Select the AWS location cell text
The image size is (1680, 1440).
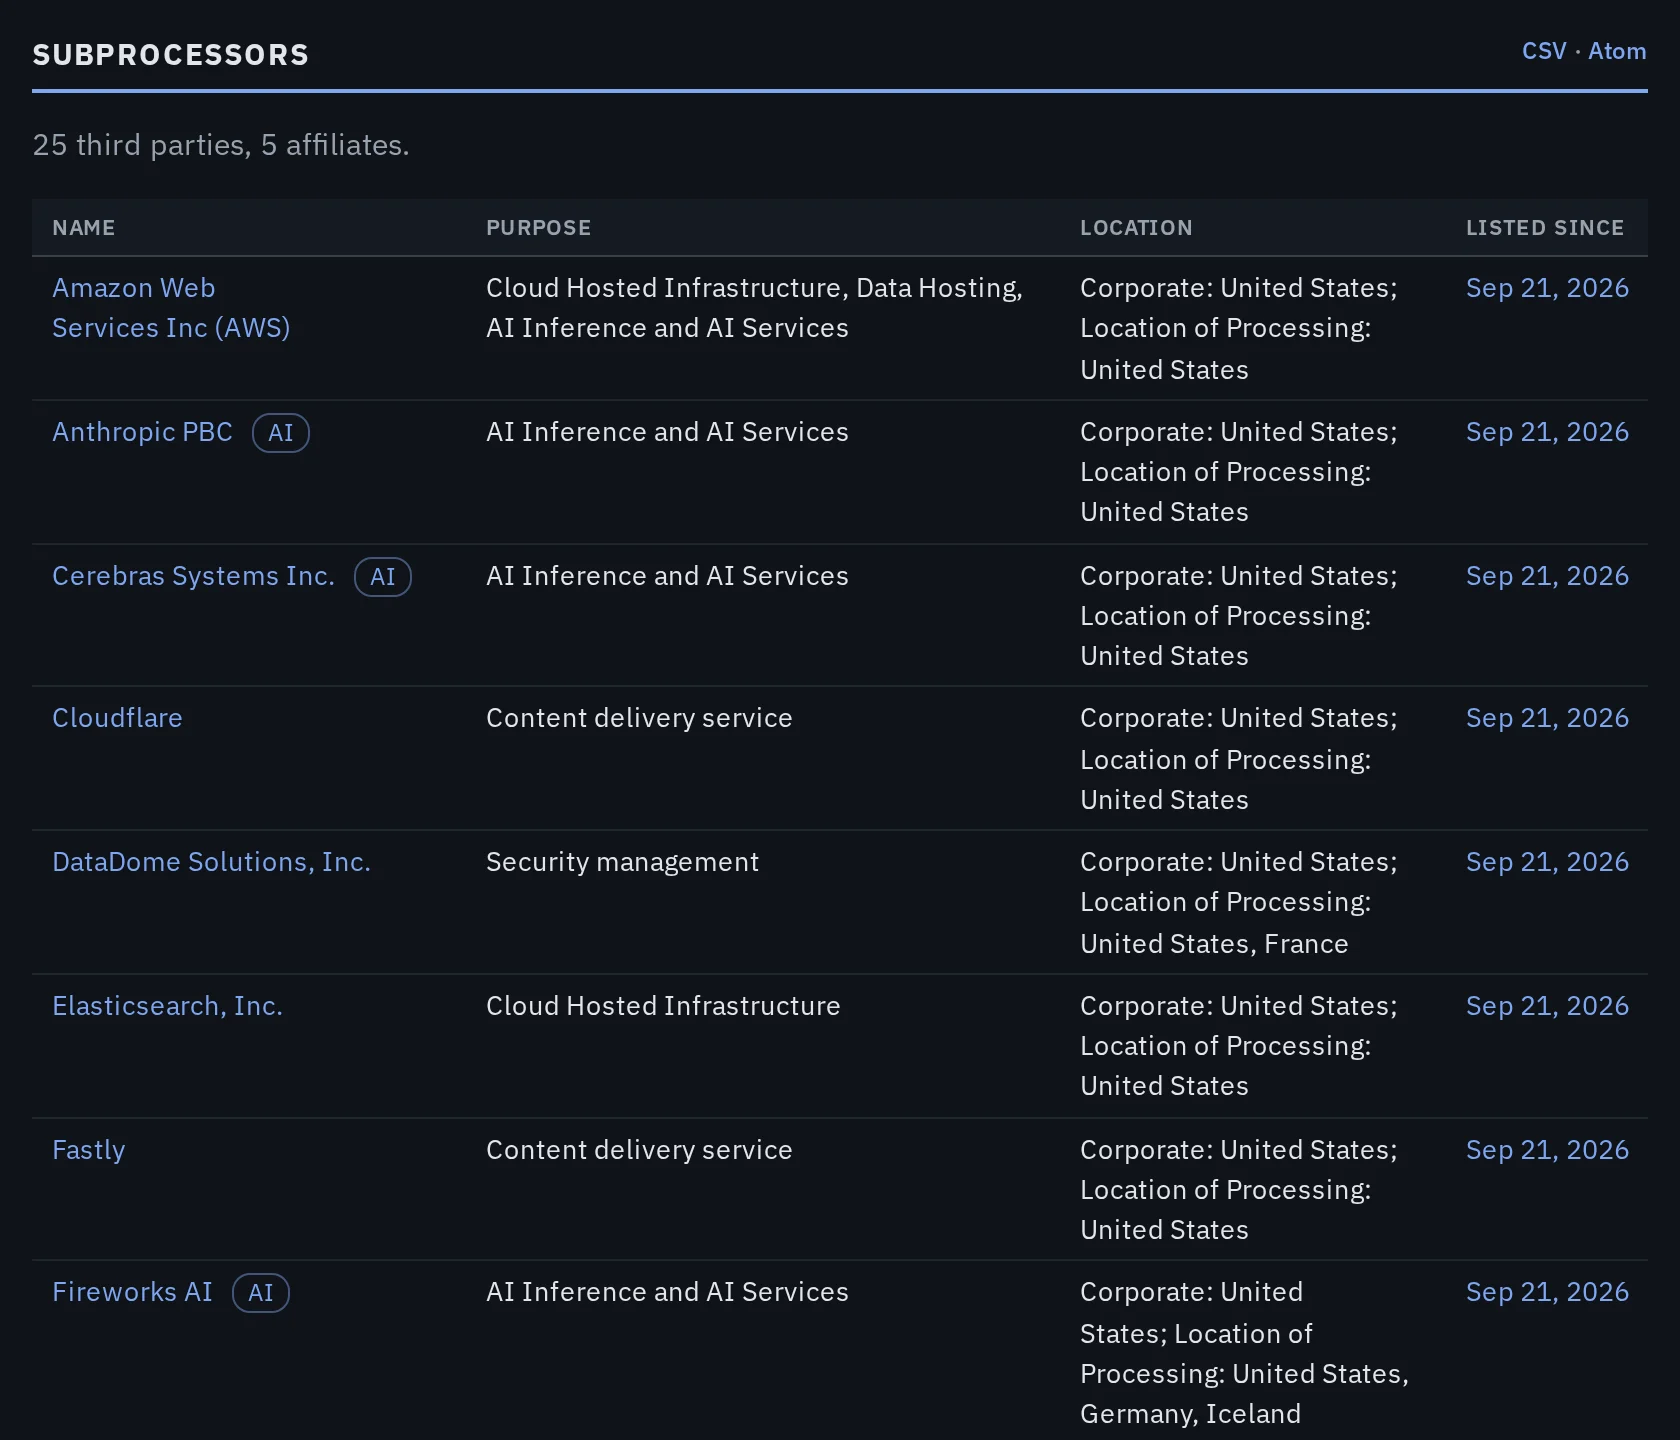point(1239,329)
